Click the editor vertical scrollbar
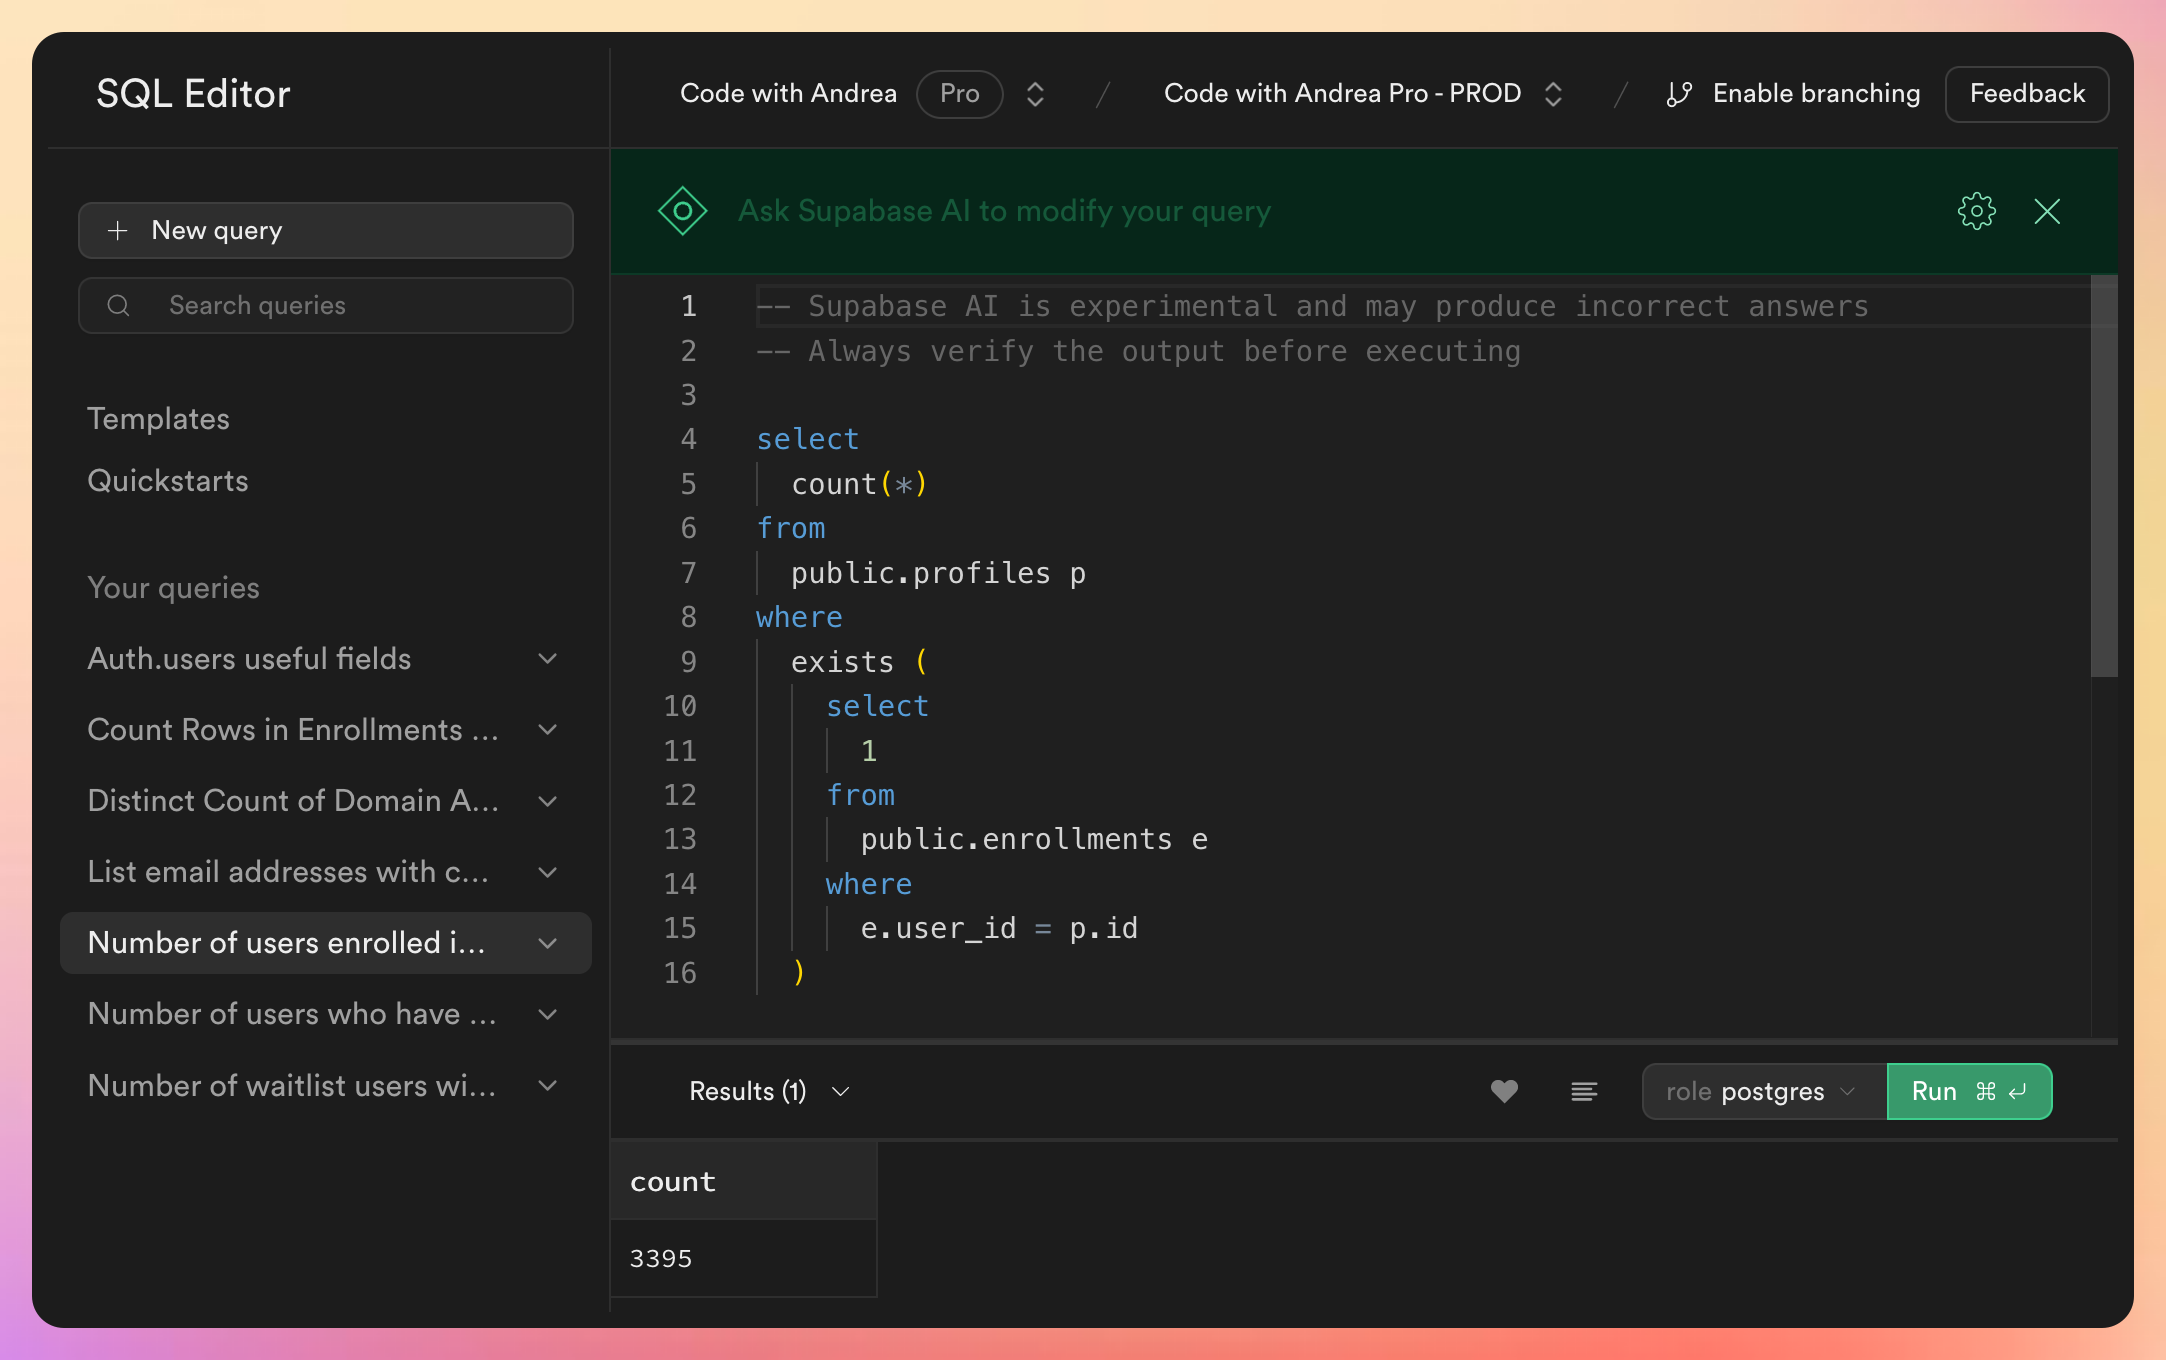 point(2104,476)
